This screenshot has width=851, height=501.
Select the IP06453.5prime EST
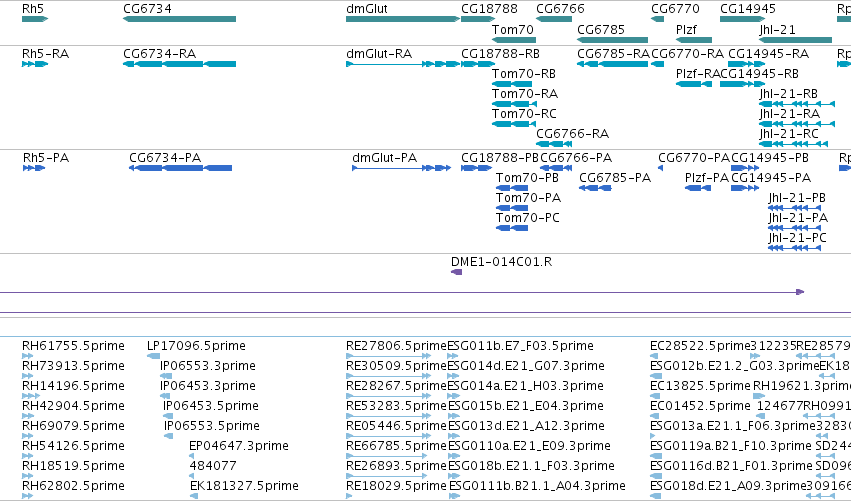[168, 417]
